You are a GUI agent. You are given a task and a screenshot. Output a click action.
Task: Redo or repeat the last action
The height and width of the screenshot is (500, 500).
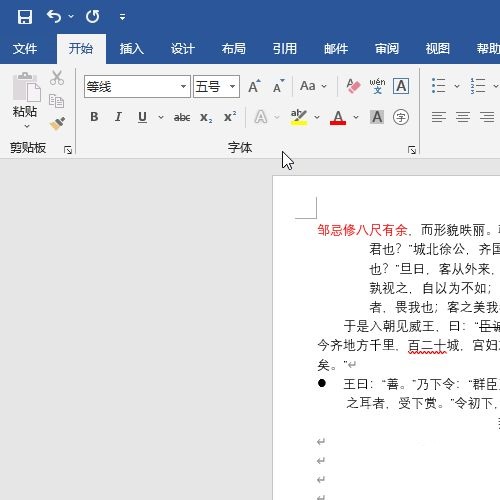[92, 16]
